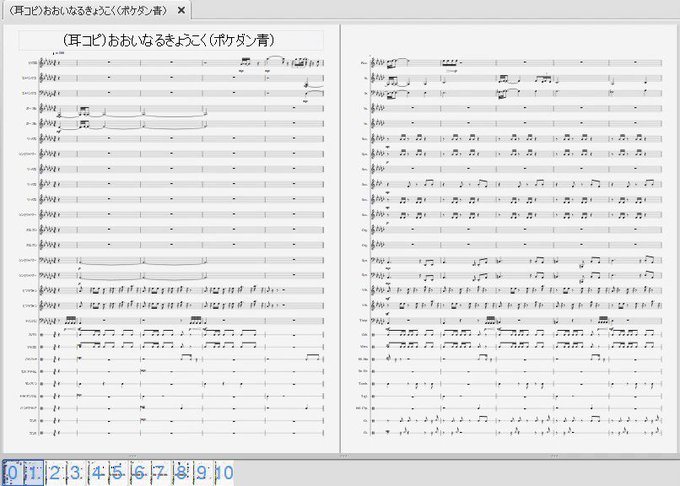Jump to page 9 thumbnail in navigator
Screen dimensions: 680x486
pos(203,473)
